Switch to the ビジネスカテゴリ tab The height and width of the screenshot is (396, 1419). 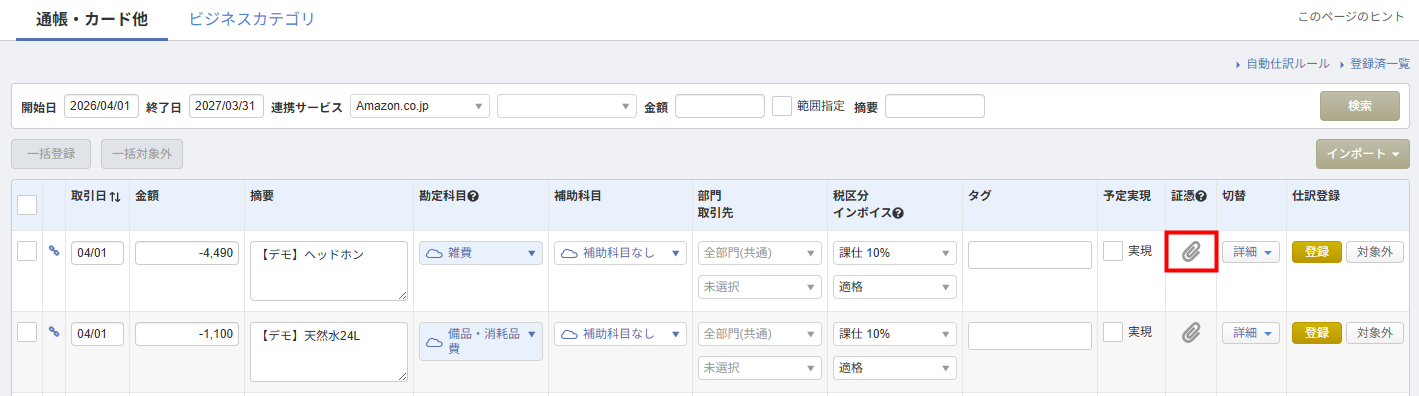(x=251, y=19)
